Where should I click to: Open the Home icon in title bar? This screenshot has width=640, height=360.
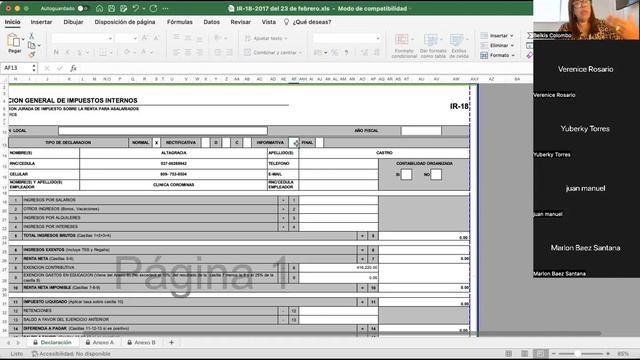coord(99,8)
